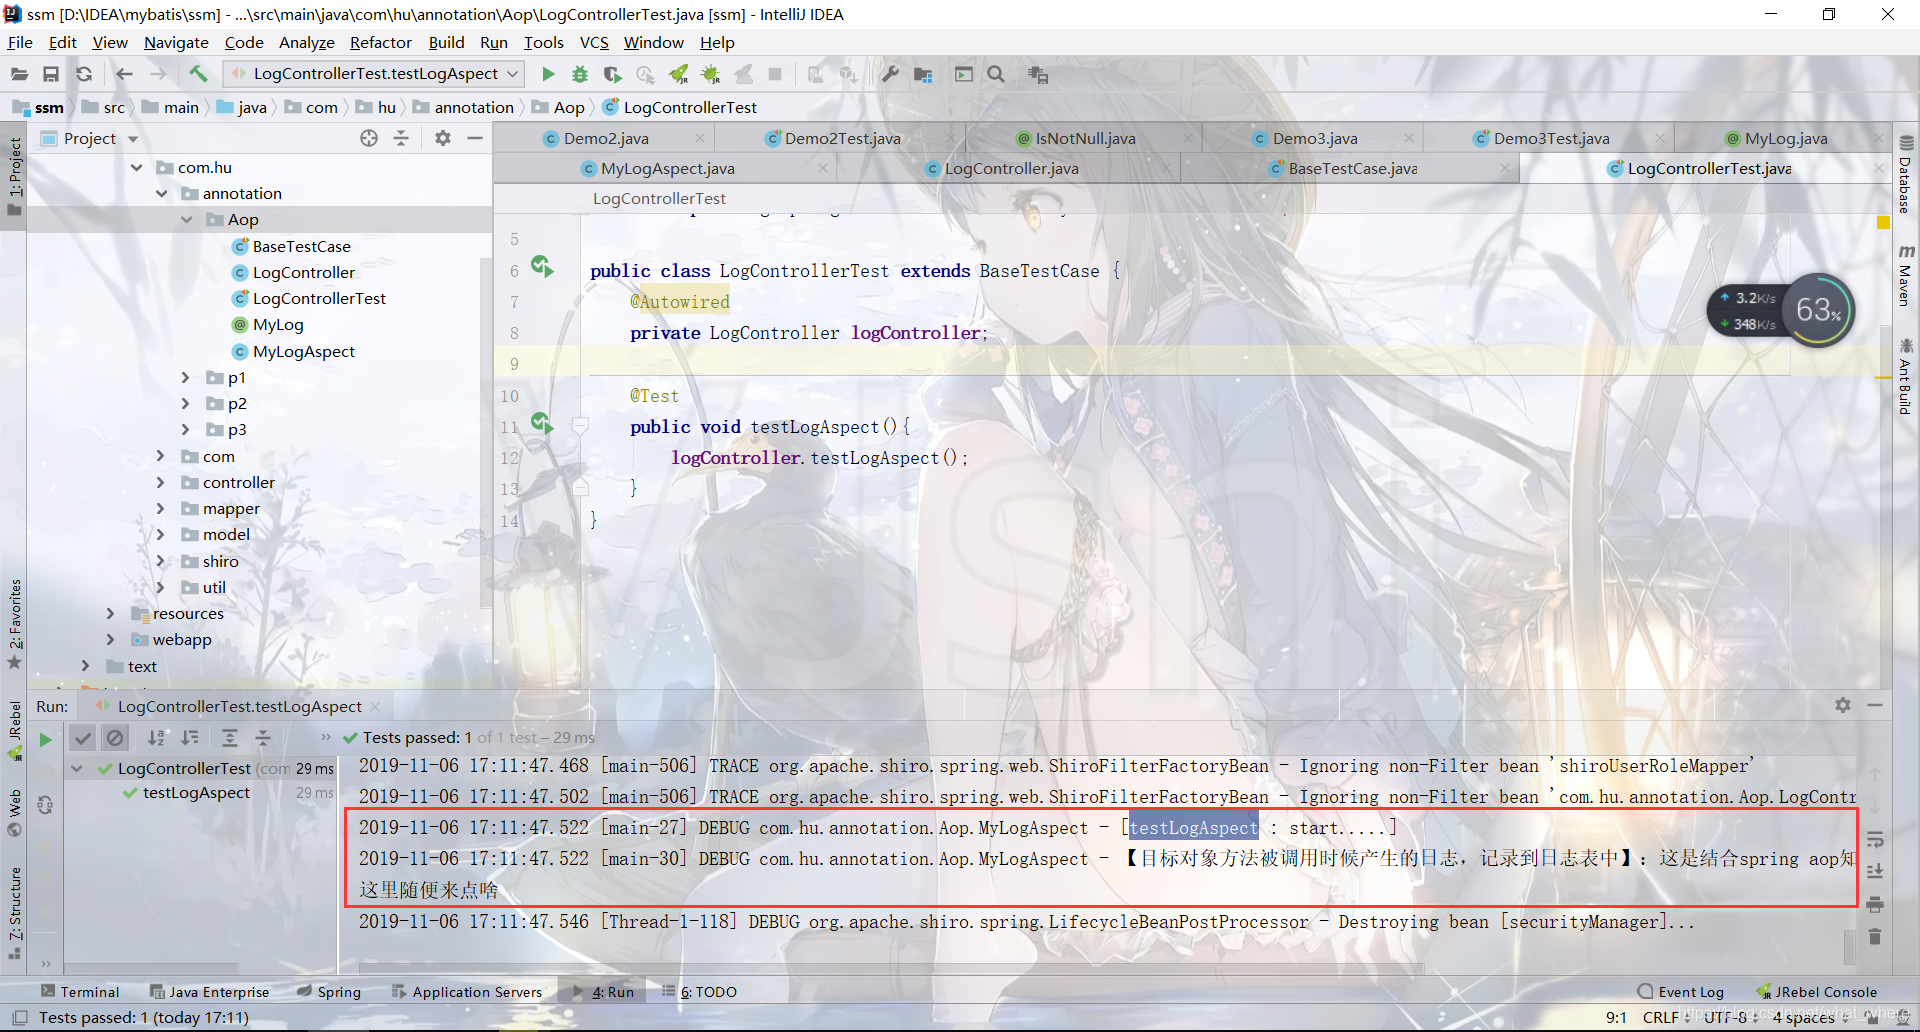Sort tests alphabetically in Run panel
The height and width of the screenshot is (1032, 1920).
[x=156, y=738]
